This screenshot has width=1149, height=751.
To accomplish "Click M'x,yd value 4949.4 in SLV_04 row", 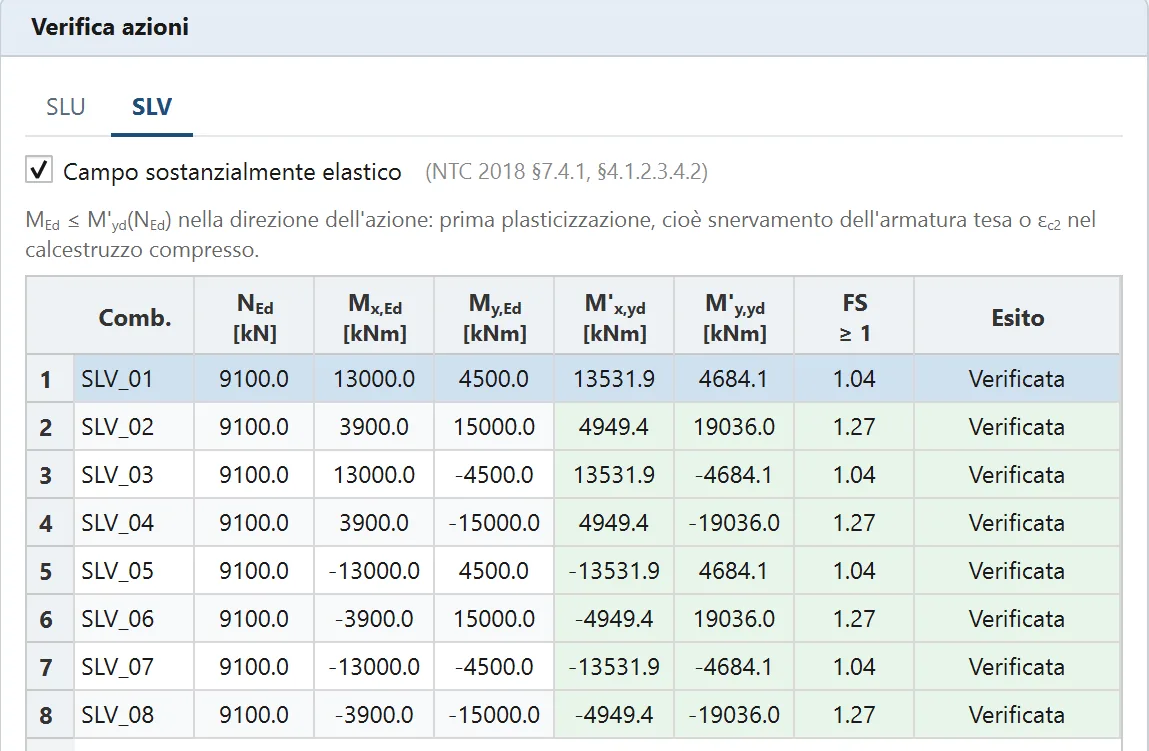I will point(615,522).
